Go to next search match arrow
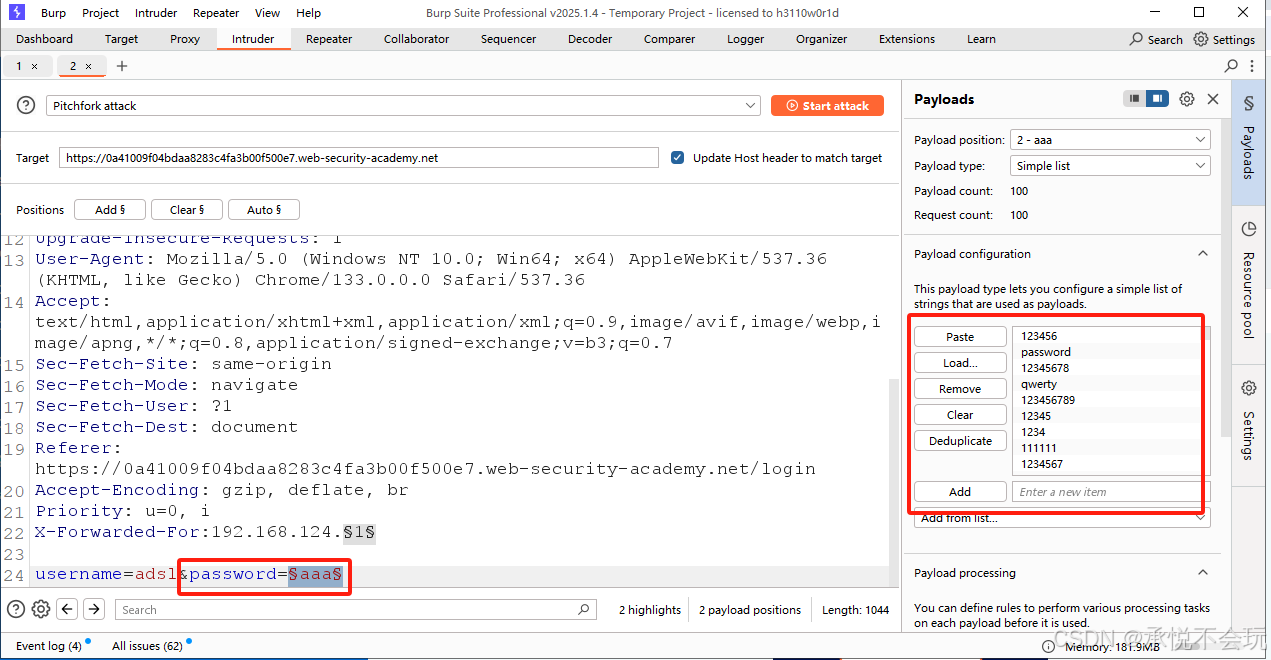Image resolution: width=1271 pixels, height=660 pixels. [94, 609]
